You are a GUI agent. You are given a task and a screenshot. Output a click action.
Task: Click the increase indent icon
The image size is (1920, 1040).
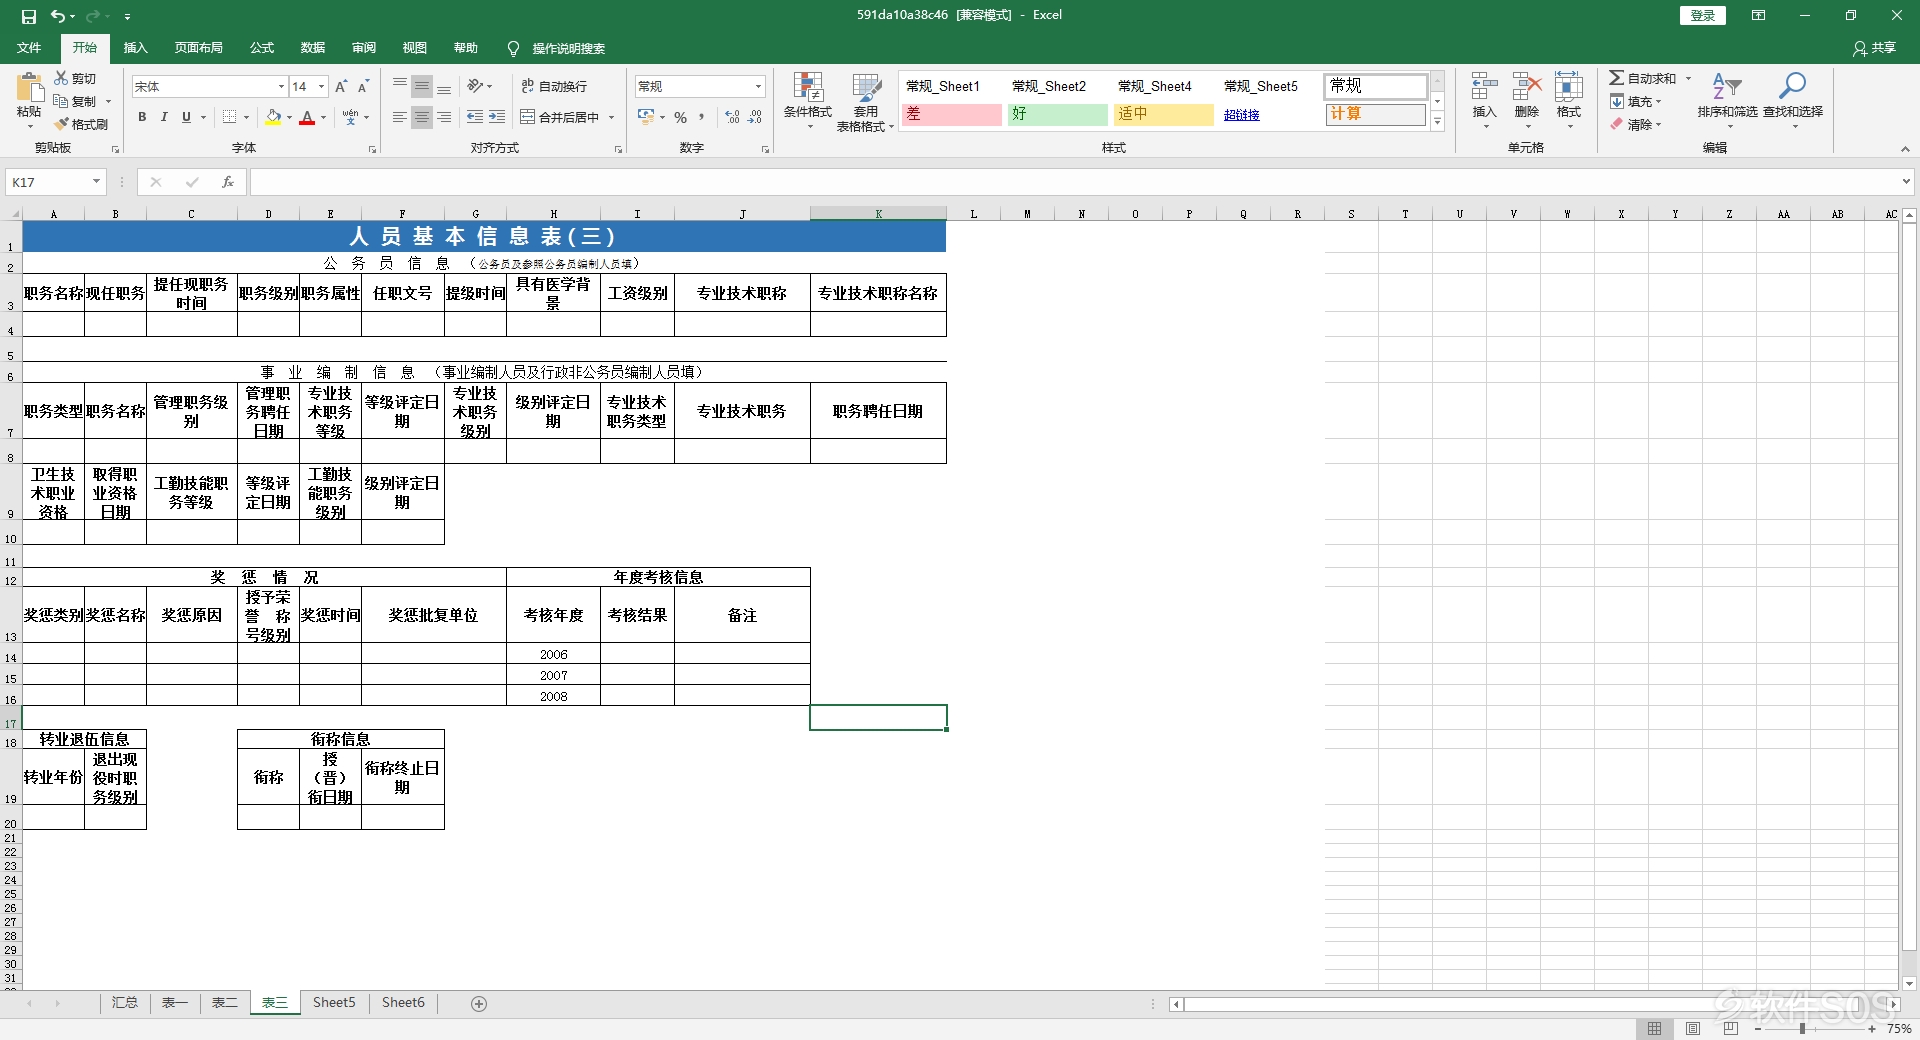pyautogui.click(x=497, y=117)
